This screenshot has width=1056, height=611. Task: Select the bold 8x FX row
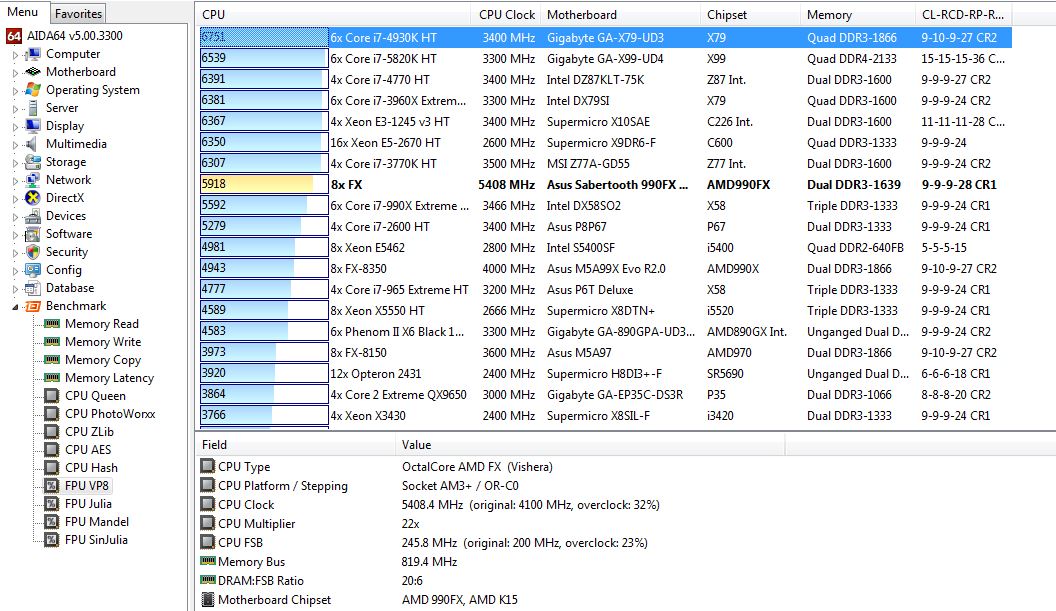[x=605, y=185]
